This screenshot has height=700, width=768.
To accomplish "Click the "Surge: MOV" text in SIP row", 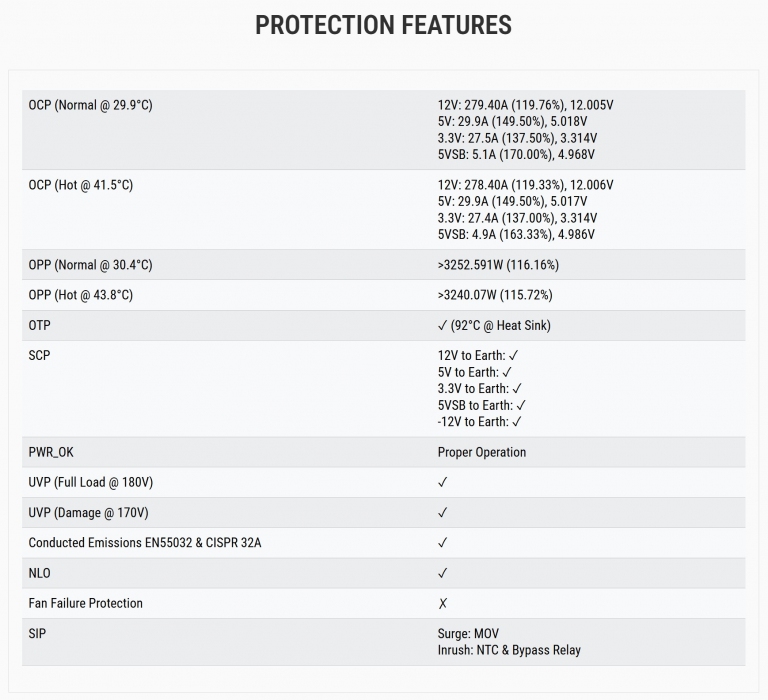I will [468, 633].
